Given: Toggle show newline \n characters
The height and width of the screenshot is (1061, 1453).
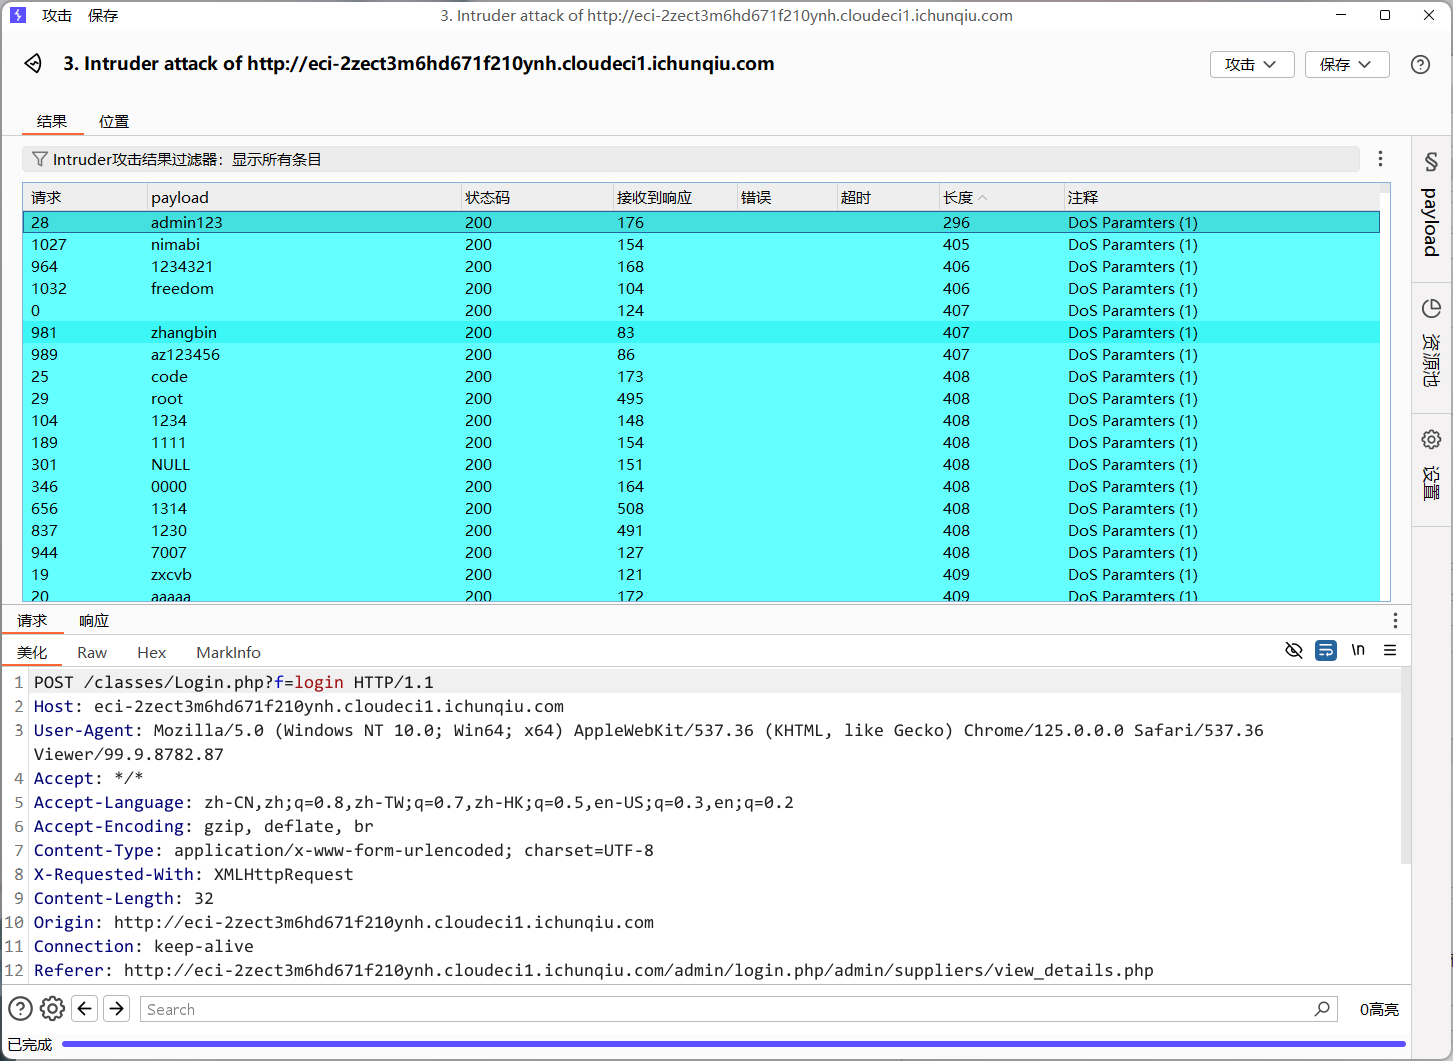Looking at the screenshot, I should (x=1358, y=651).
